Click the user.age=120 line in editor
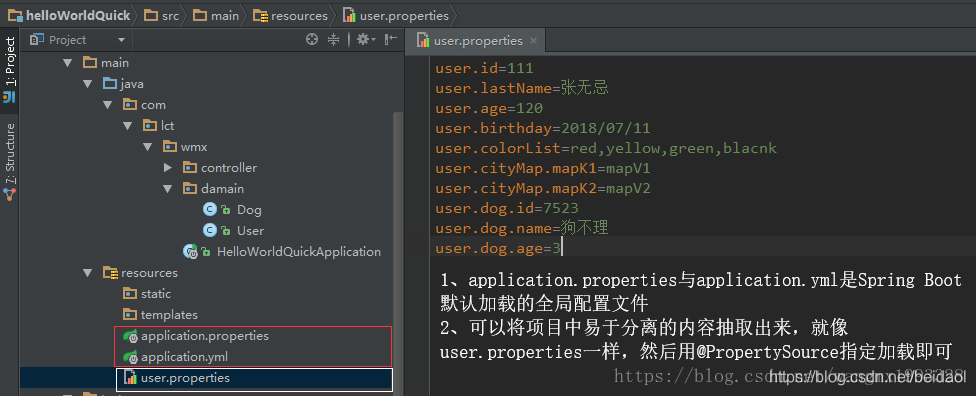The height and width of the screenshot is (396, 976). [x=489, y=108]
